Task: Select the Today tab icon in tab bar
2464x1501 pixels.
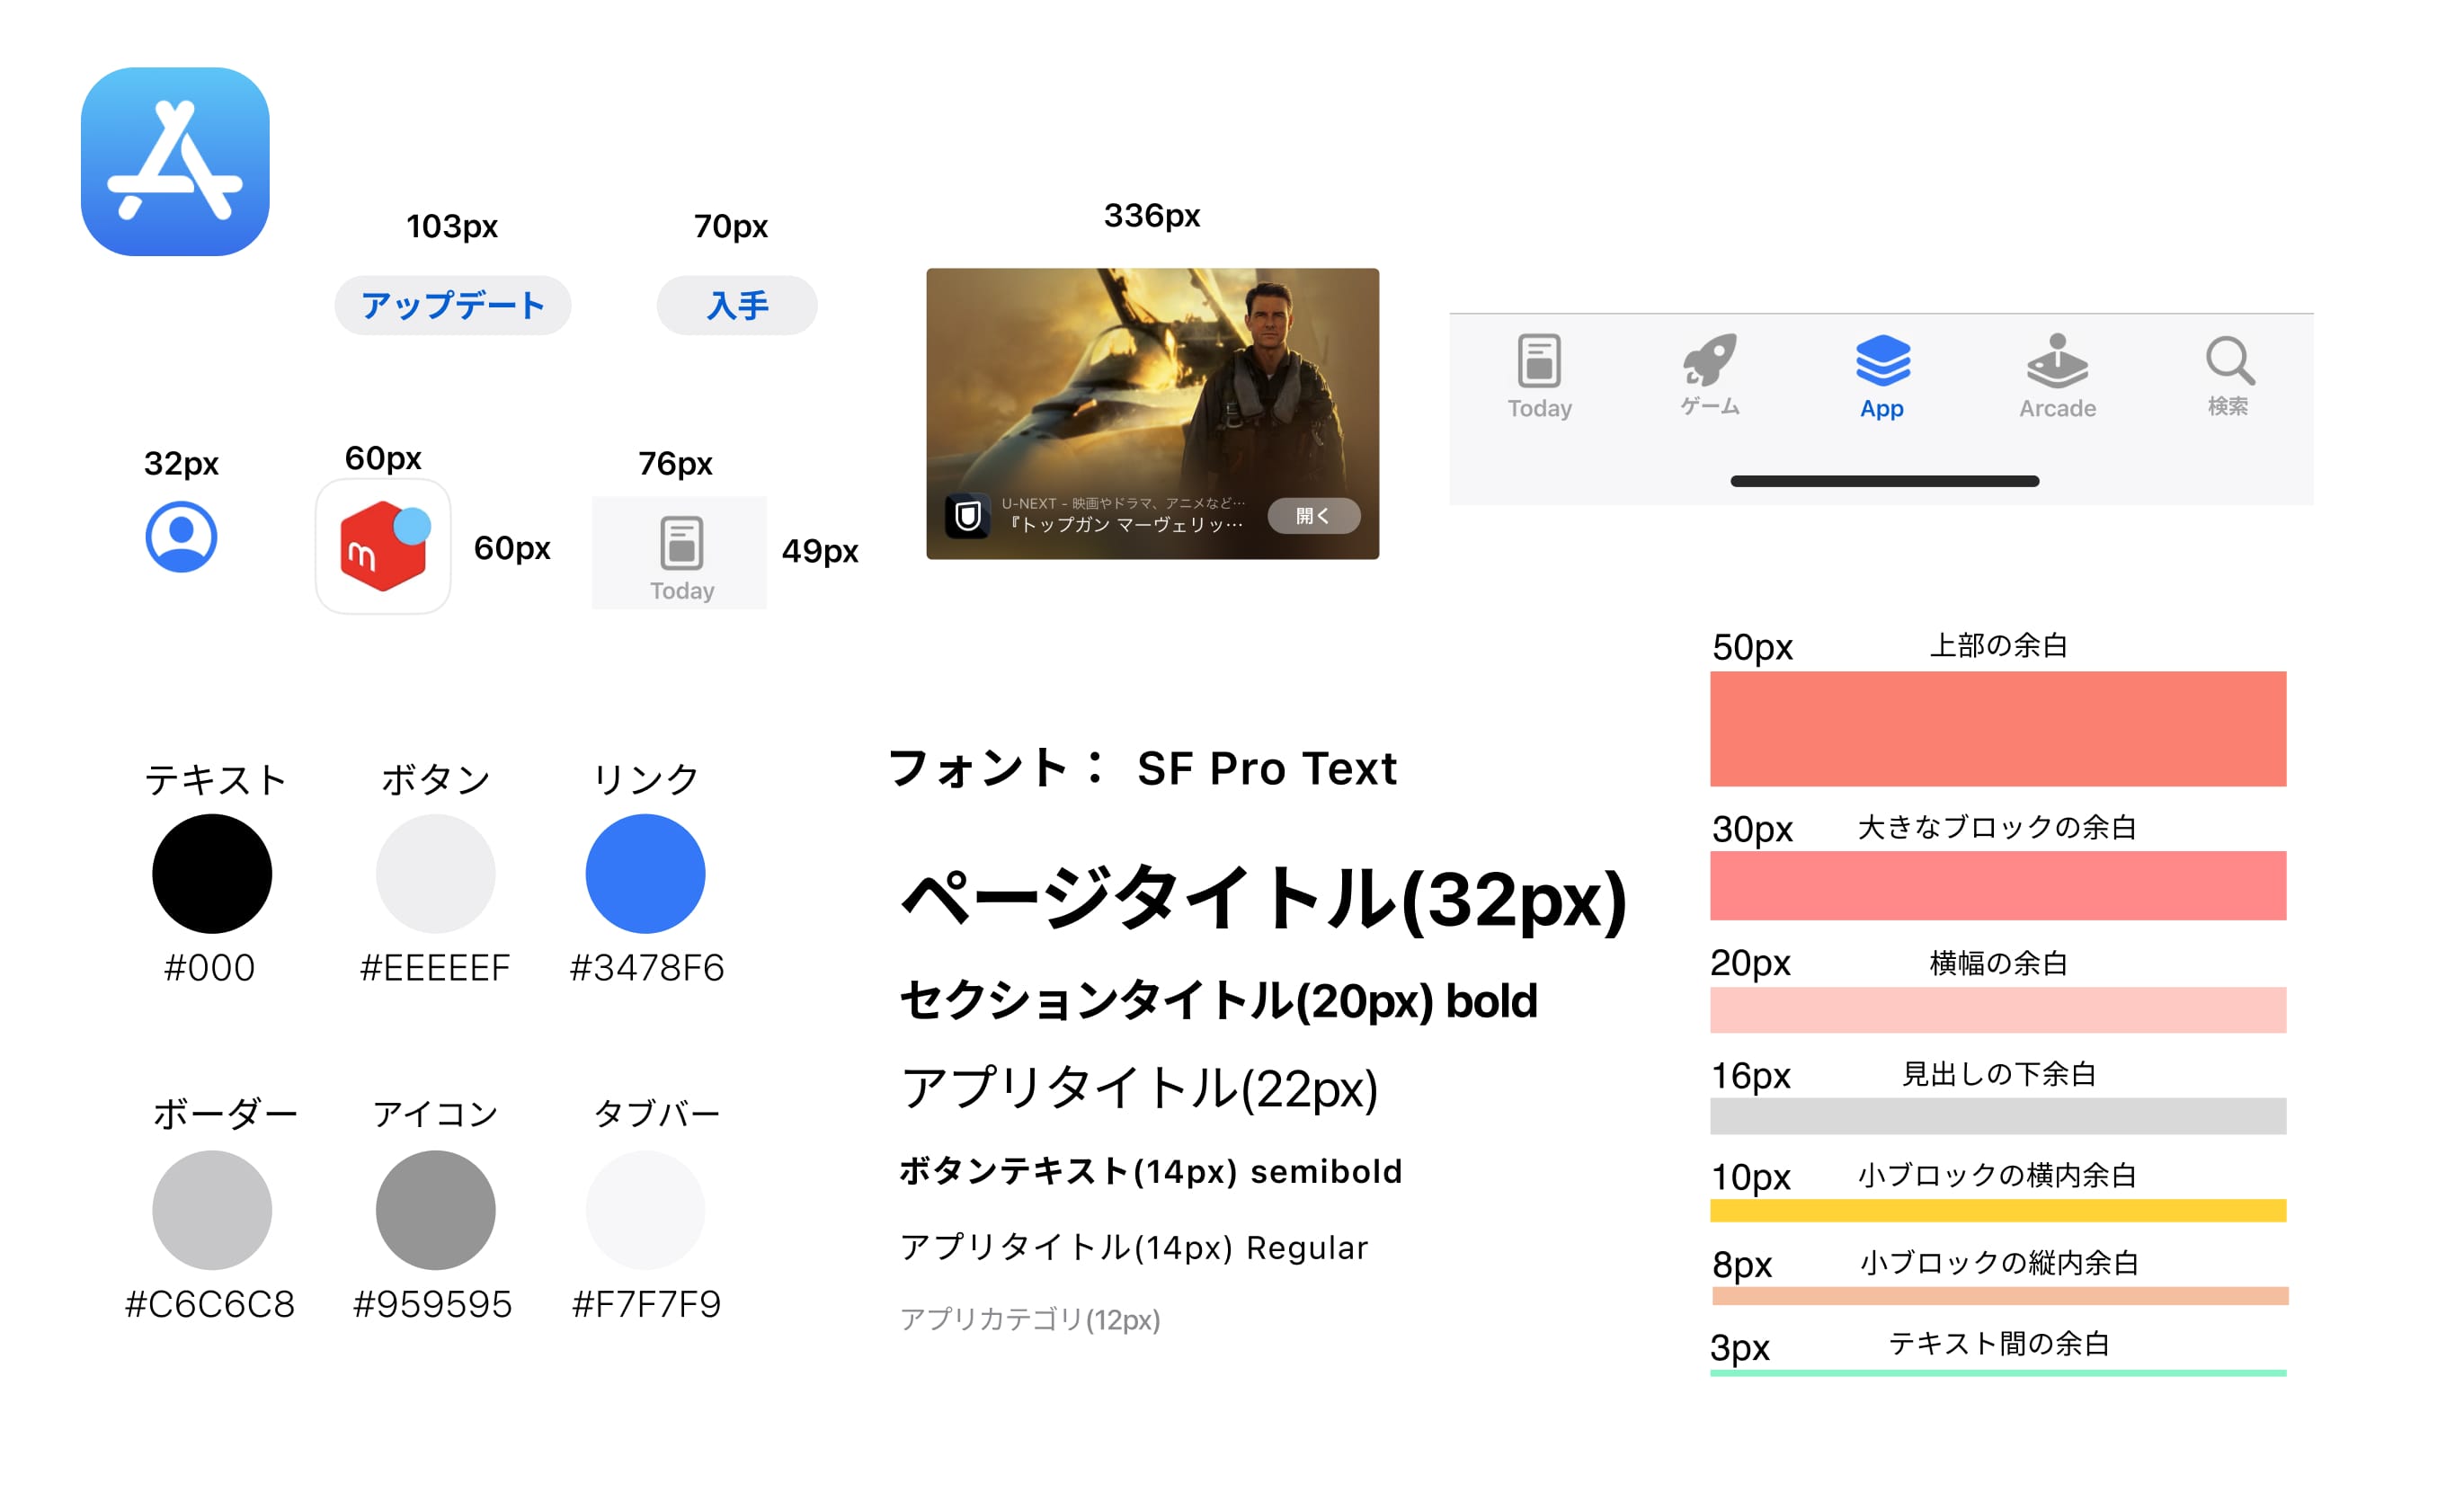Action: [x=1540, y=360]
